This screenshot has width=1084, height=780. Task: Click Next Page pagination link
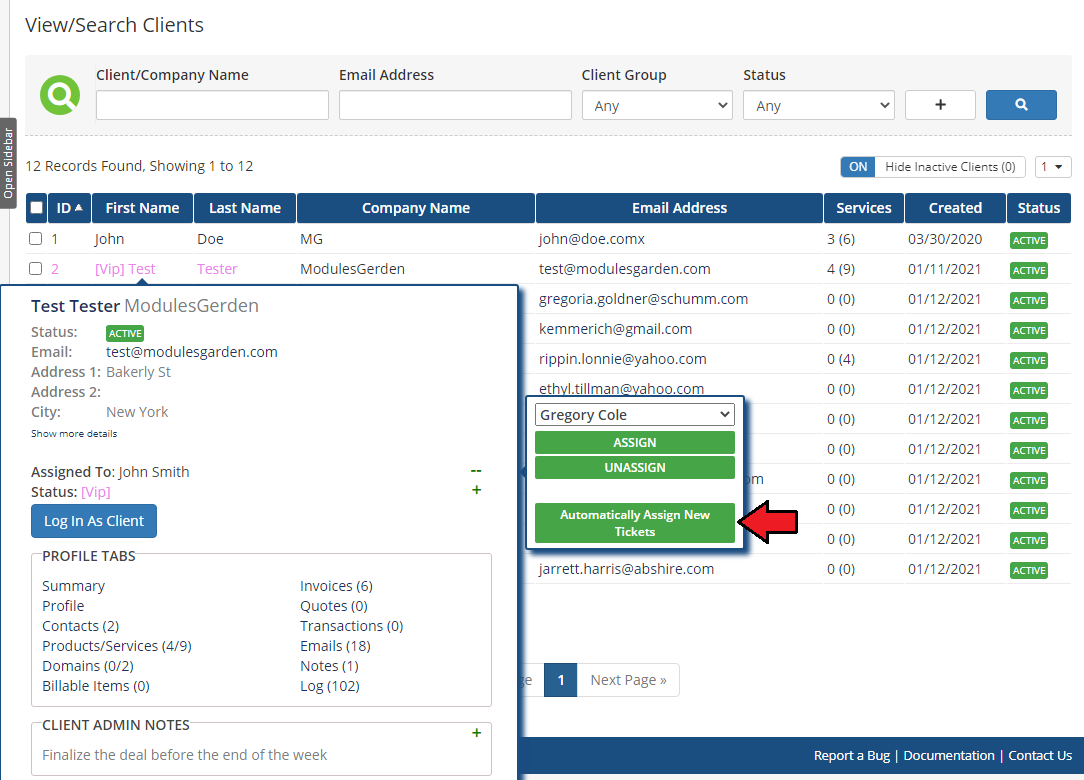click(628, 680)
